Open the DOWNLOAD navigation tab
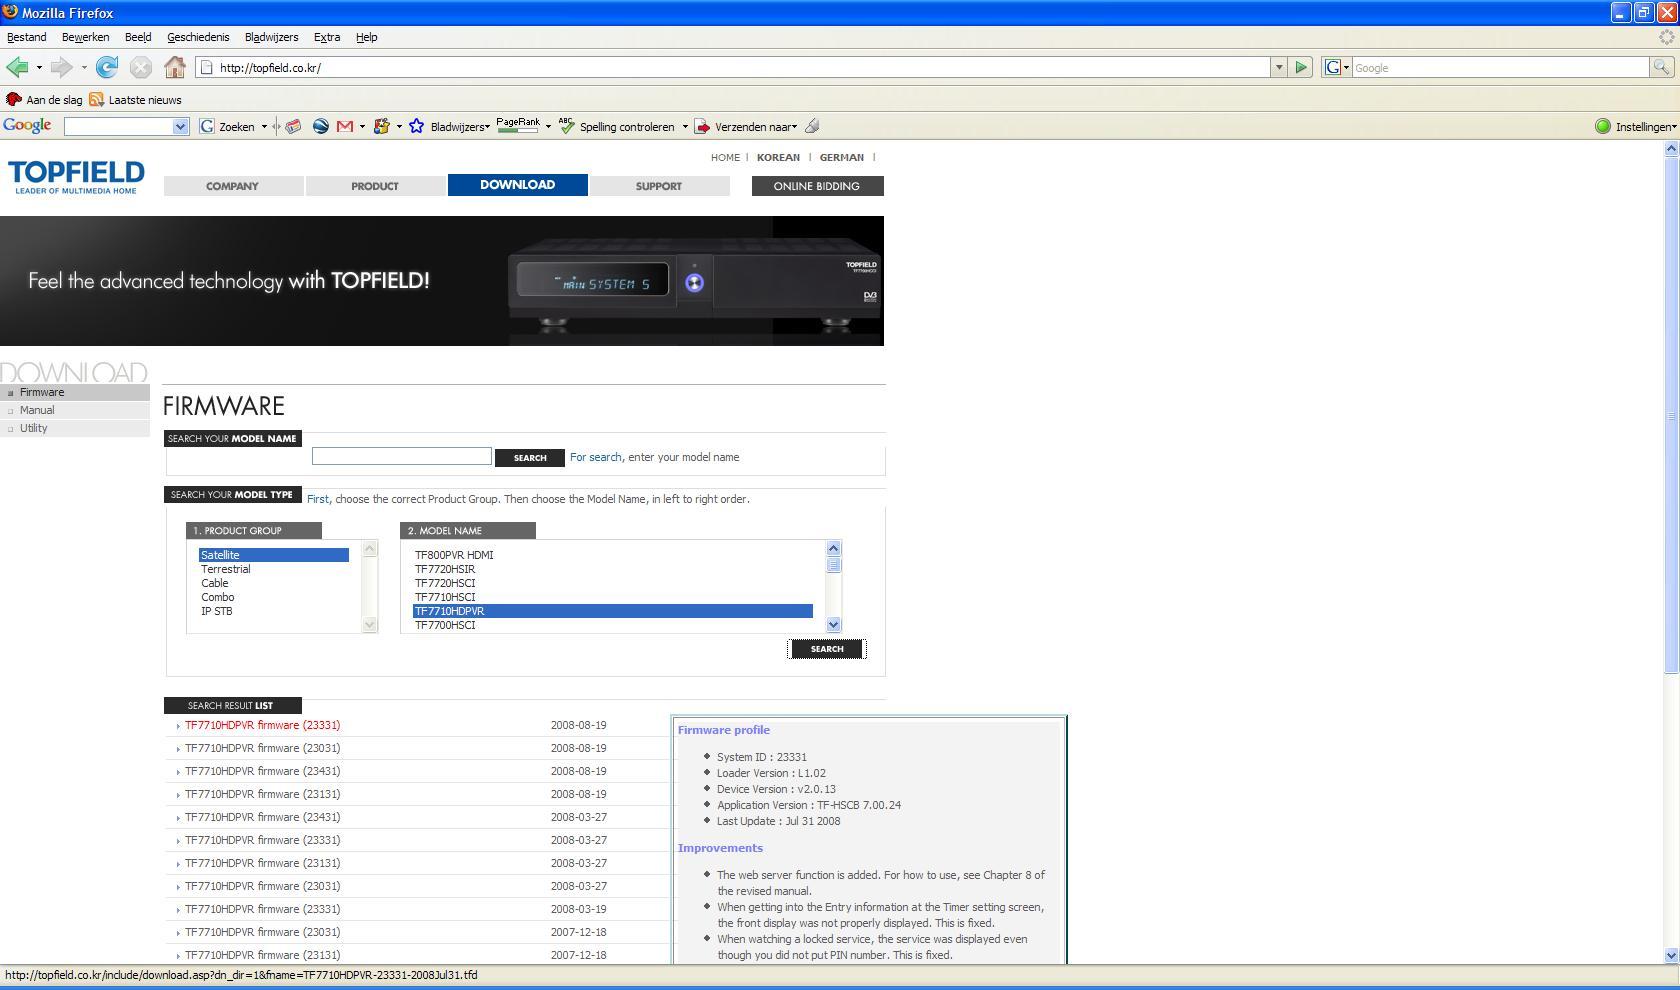1680x990 pixels. click(518, 185)
